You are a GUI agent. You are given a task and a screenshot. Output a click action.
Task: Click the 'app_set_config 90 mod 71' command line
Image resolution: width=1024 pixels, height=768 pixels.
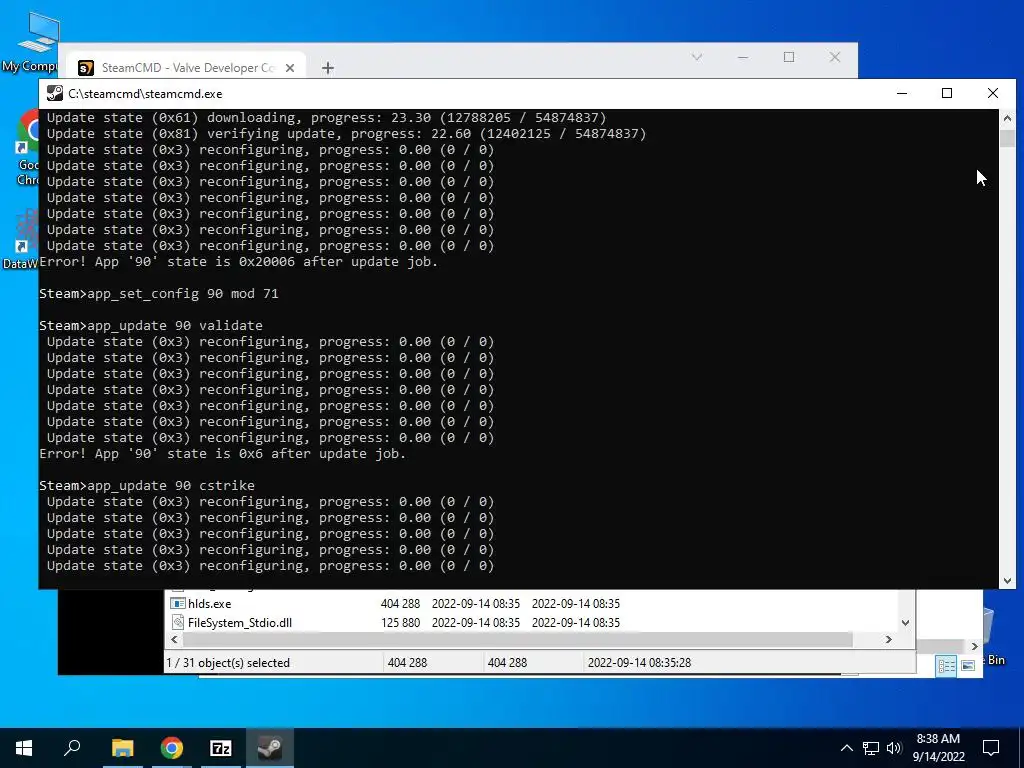pos(159,293)
